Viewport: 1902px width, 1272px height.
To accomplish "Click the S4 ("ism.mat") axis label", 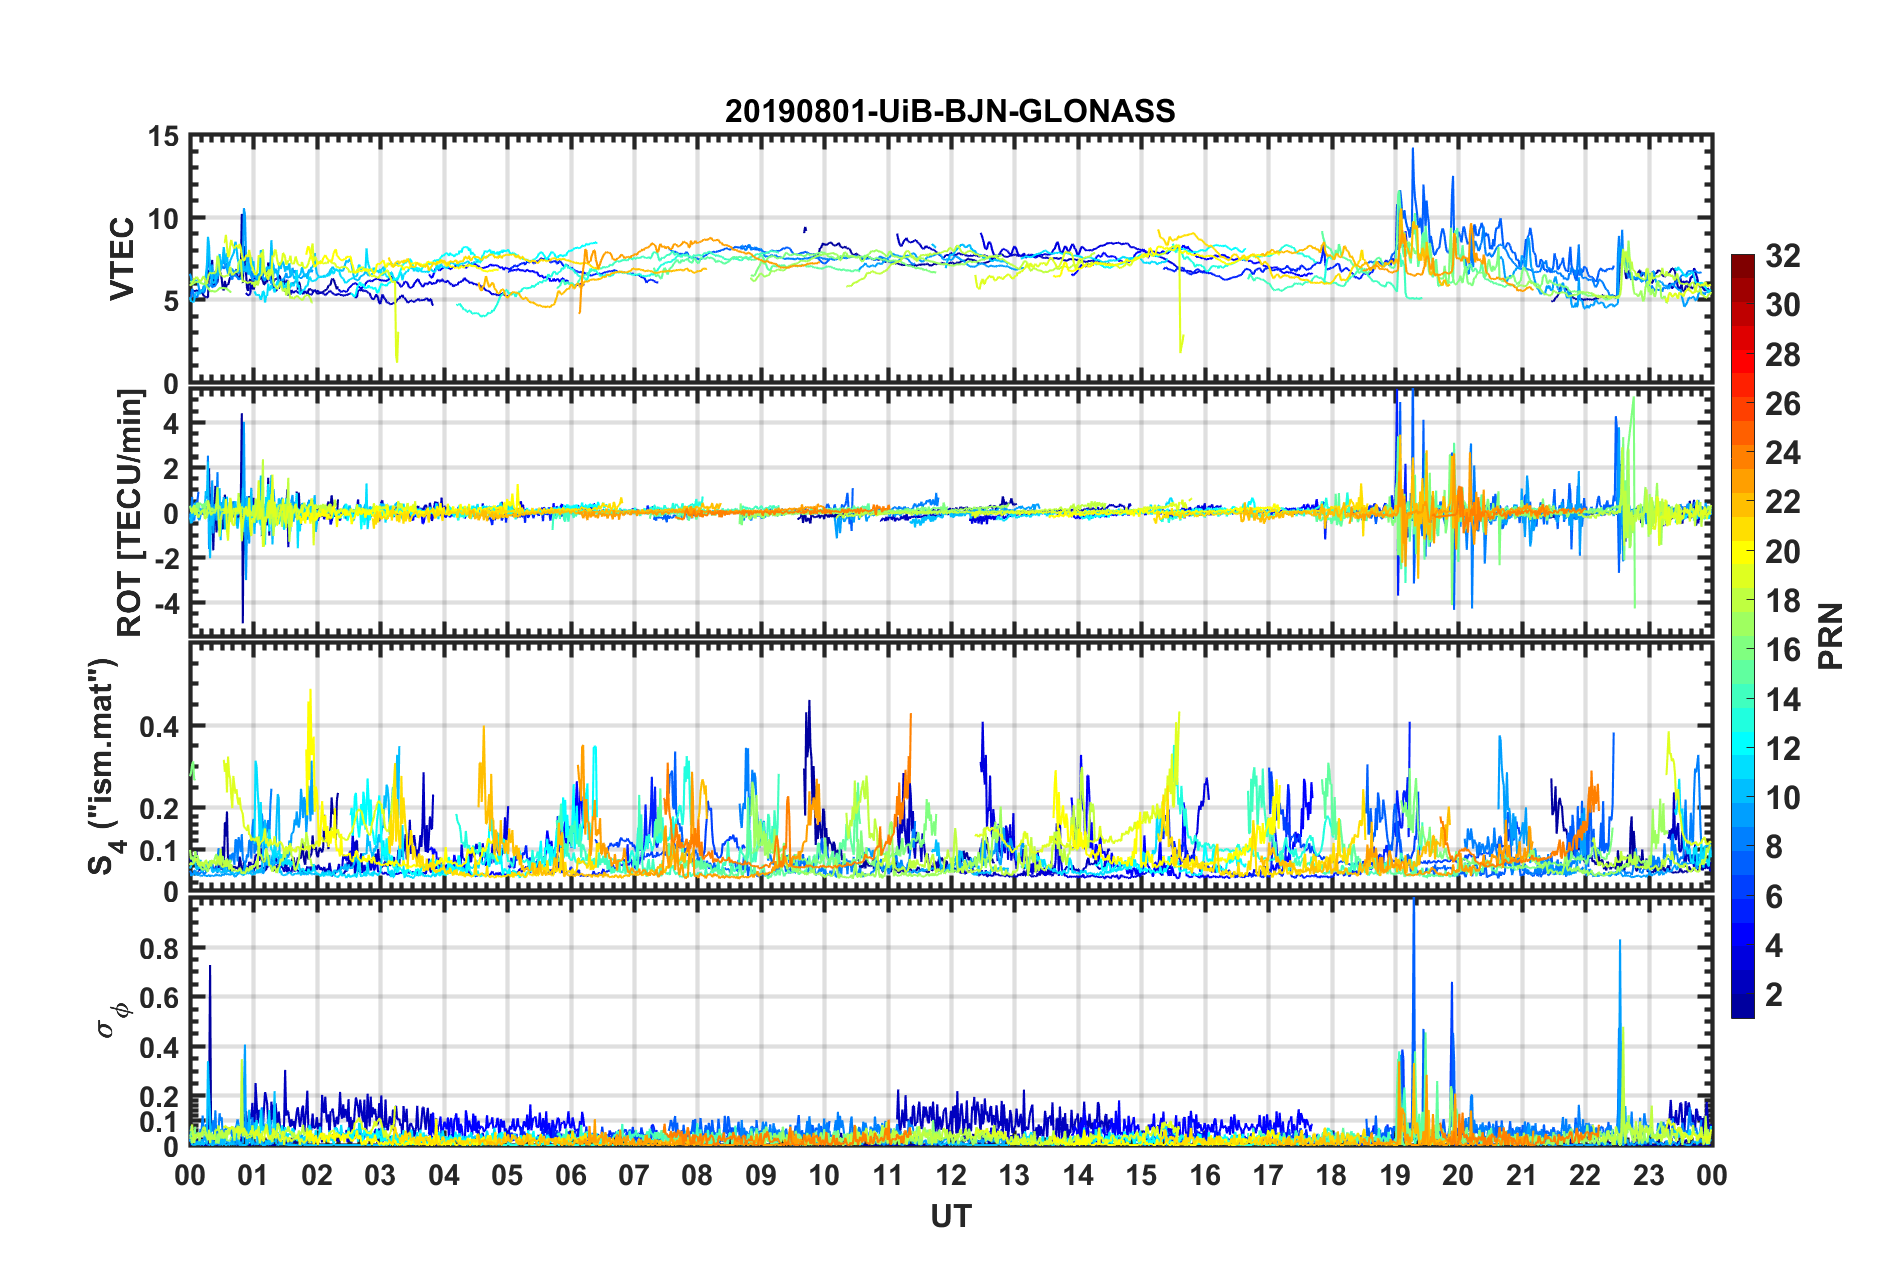I will (104, 766).
